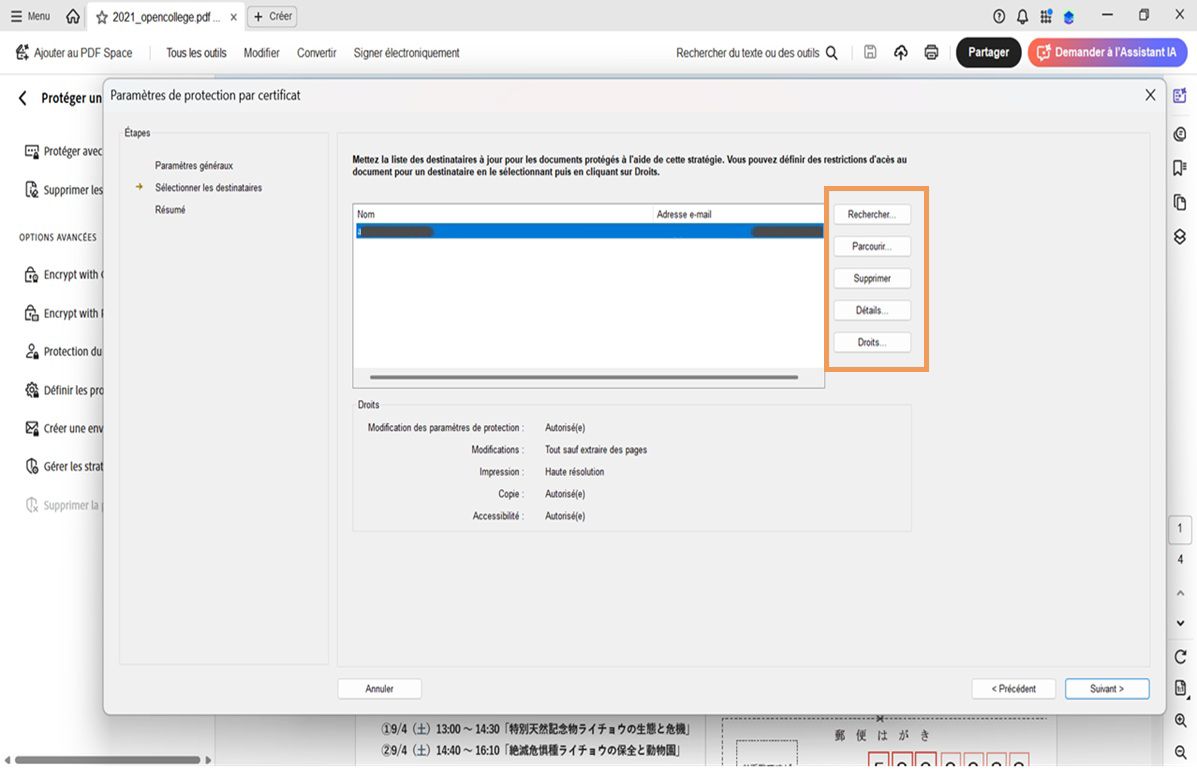Print the PDF document
Image resolution: width=1197 pixels, height=773 pixels.
[x=931, y=52]
